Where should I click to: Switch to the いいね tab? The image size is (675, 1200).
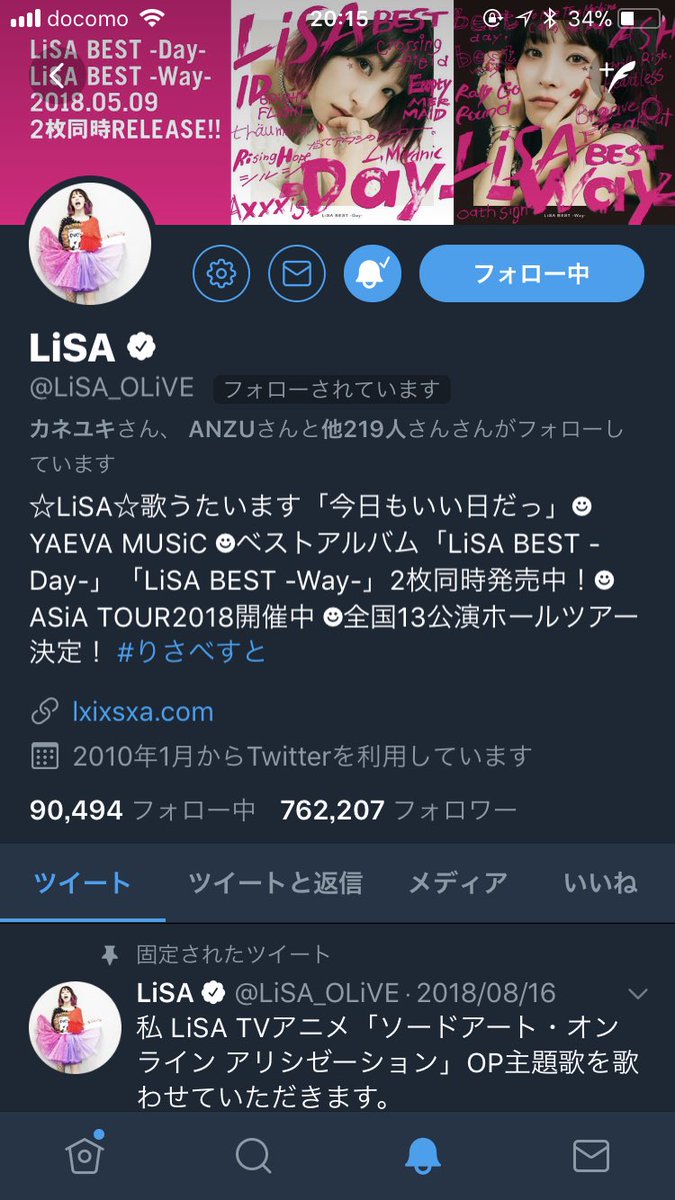tap(600, 883)
